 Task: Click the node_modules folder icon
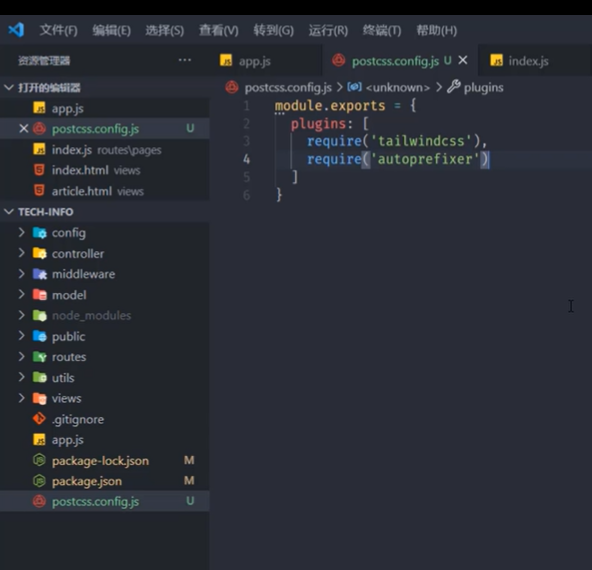point(40,316)
